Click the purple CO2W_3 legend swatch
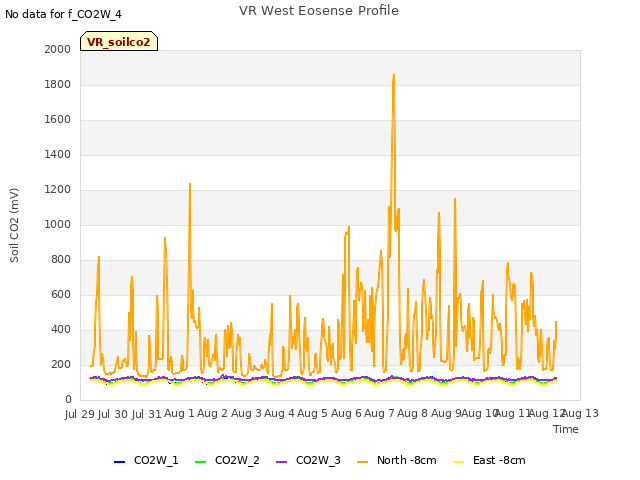The width and height of the screenshot is (640, 480). coord(281,462)
